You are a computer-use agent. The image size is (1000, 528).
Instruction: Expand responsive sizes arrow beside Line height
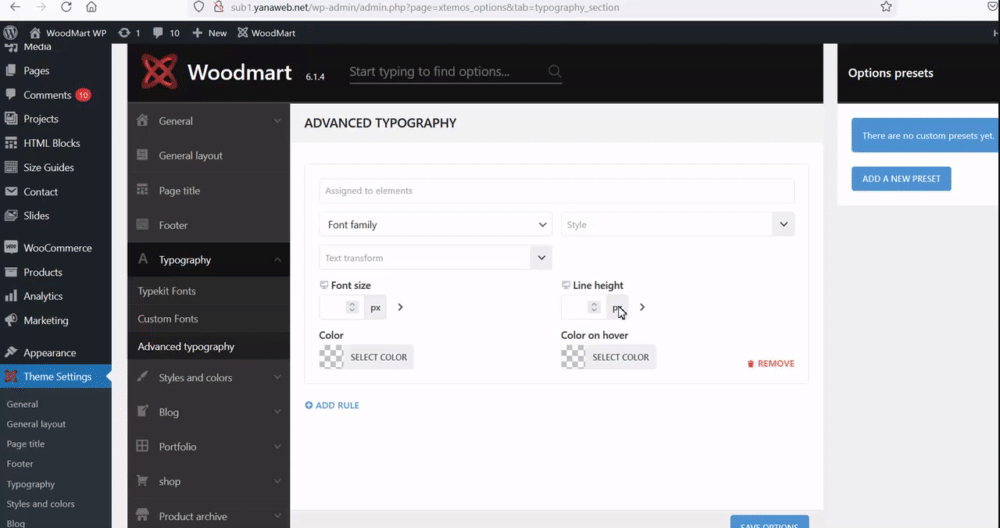coord(642,307)
